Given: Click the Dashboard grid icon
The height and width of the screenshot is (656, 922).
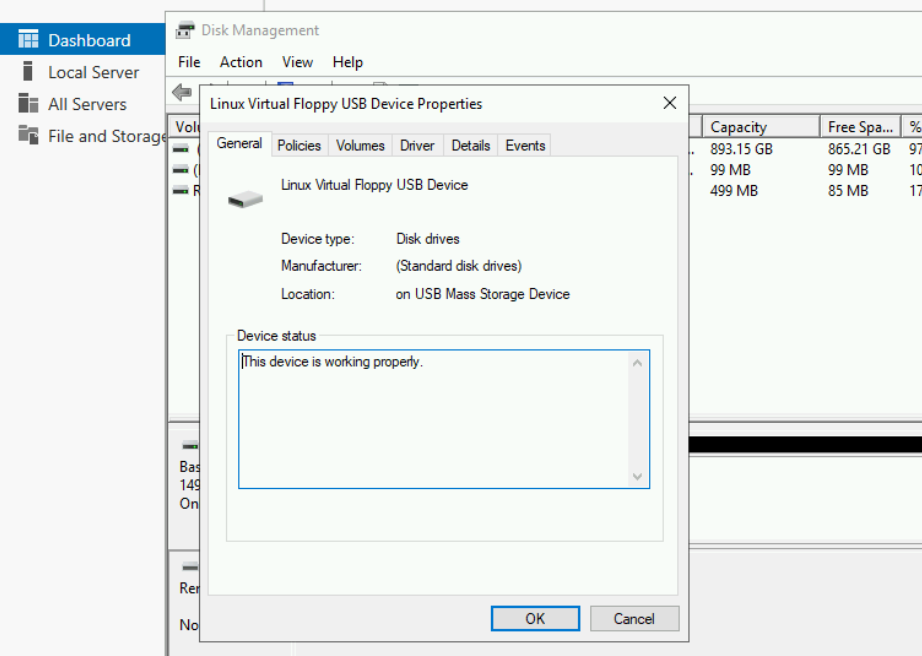Looking at the screenshot, I should click(x=28, y=39).
